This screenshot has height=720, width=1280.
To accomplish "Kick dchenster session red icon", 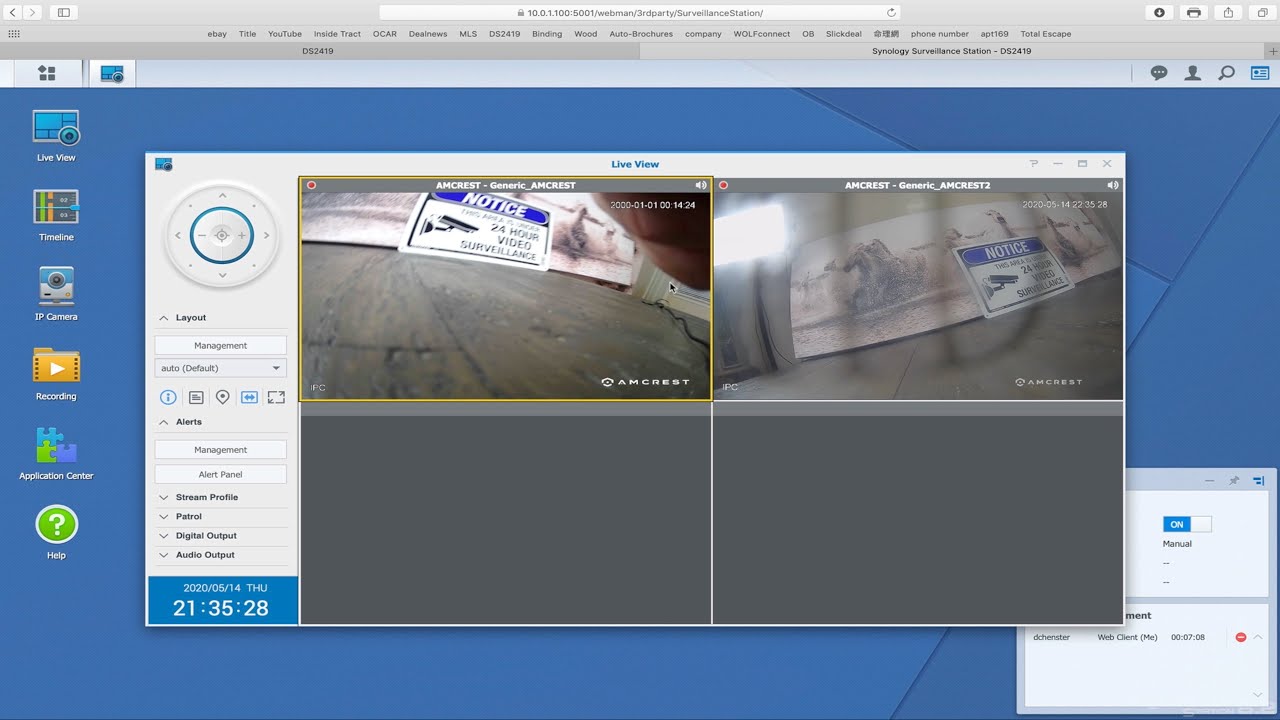I will 1241,637.
